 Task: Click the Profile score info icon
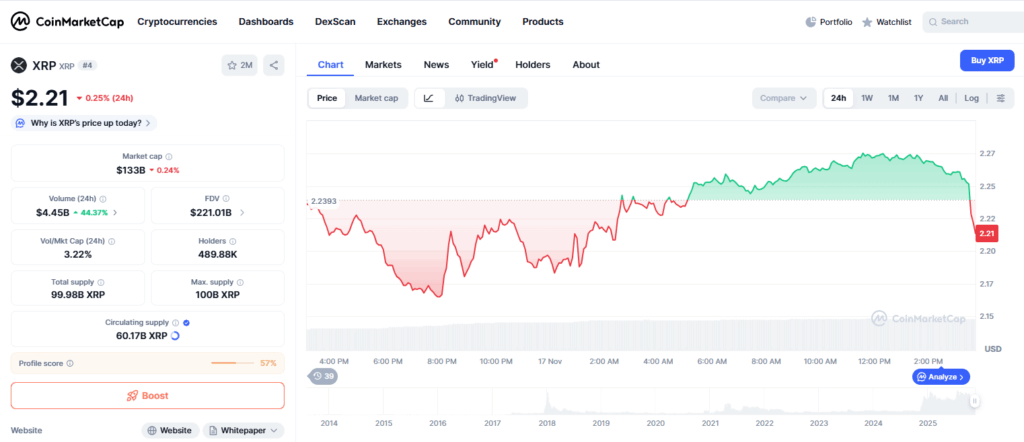click(x=70, y=363)
